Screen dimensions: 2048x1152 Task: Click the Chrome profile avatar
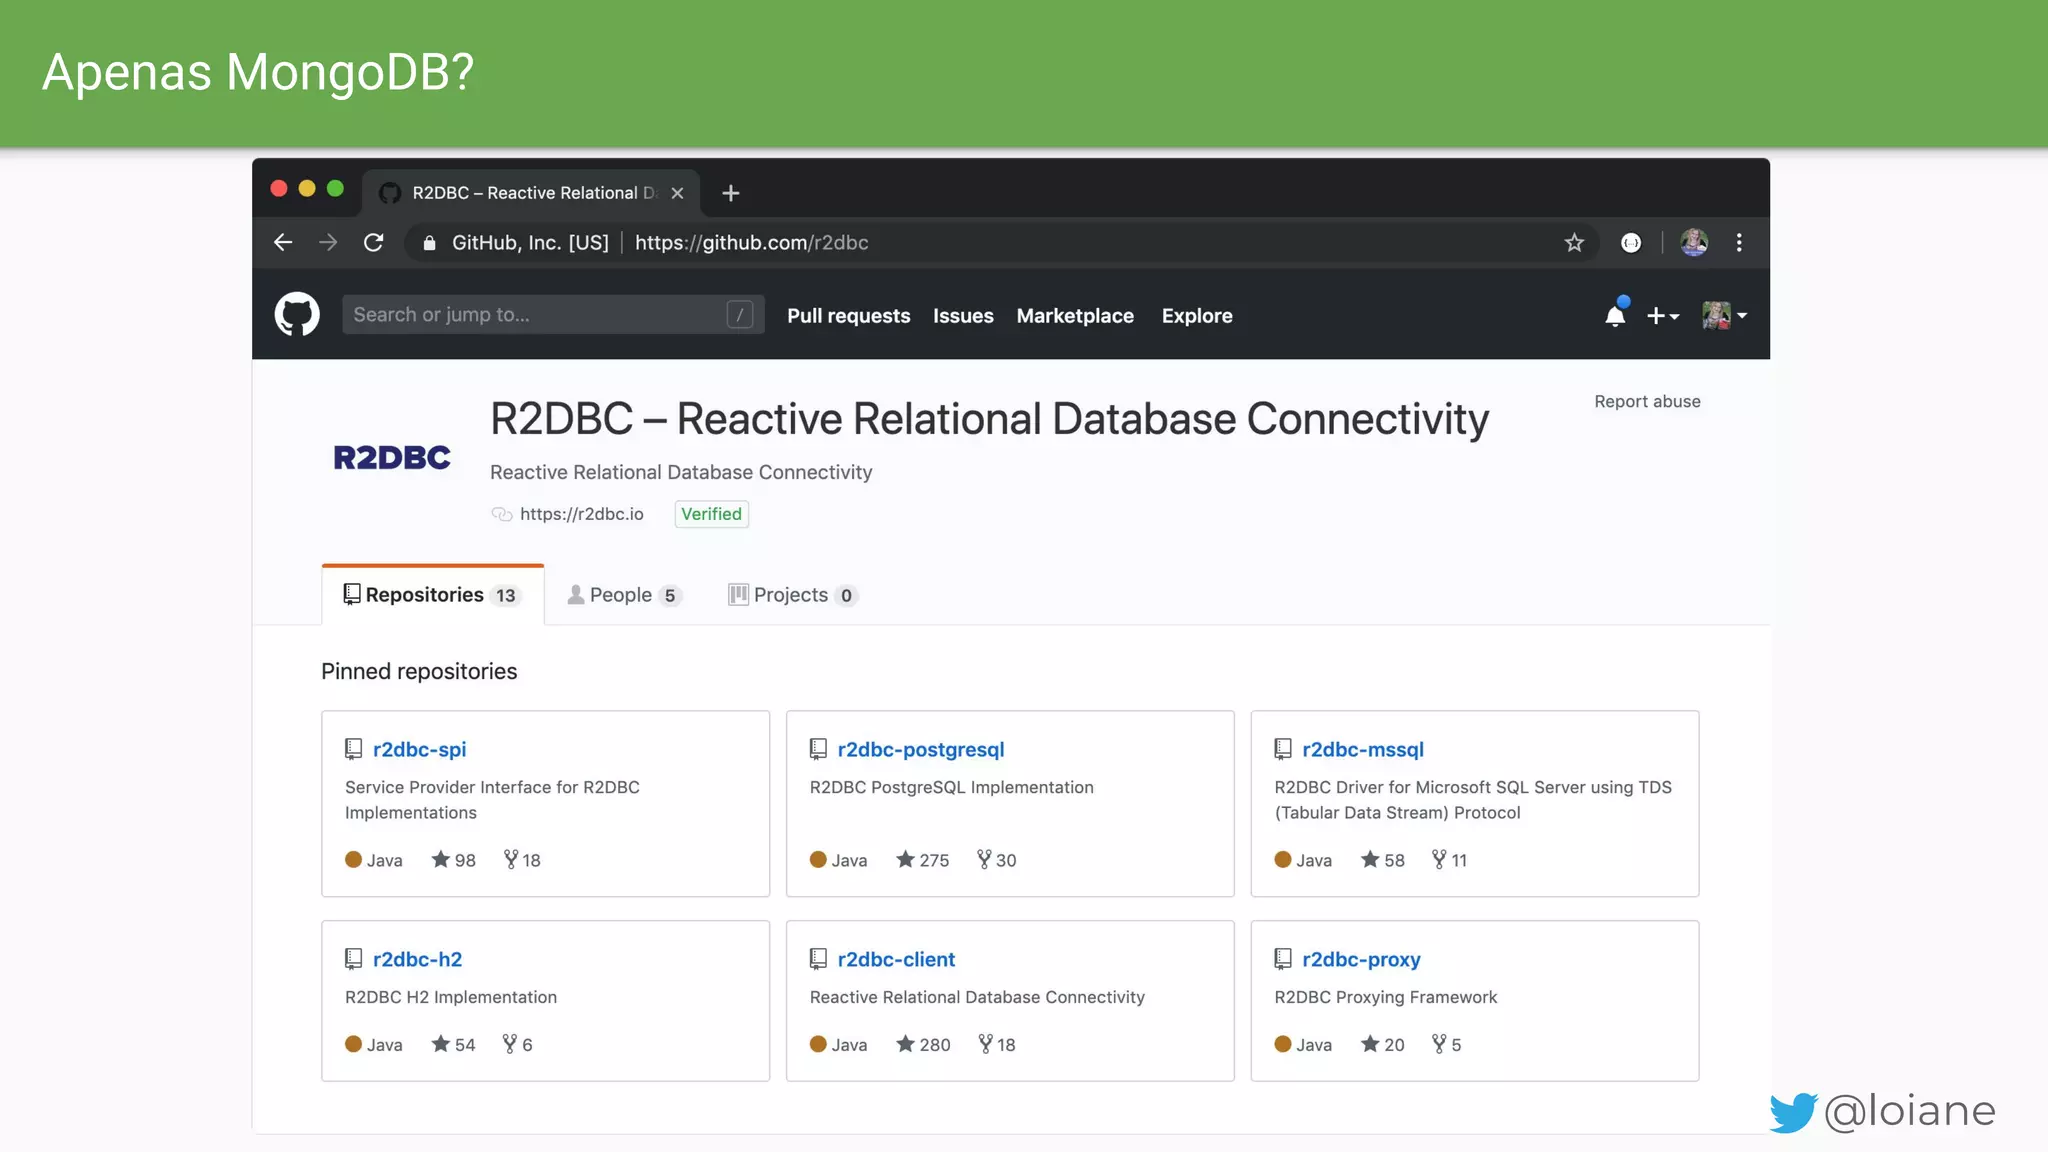1694,243
